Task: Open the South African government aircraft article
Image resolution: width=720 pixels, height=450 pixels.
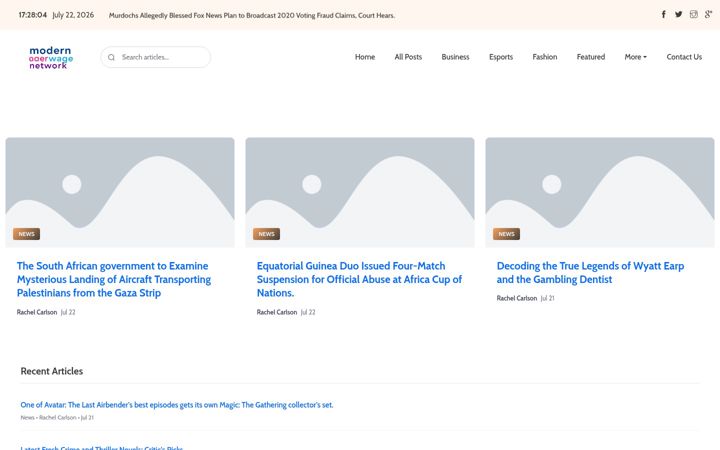Action: [x=114, y=279]
